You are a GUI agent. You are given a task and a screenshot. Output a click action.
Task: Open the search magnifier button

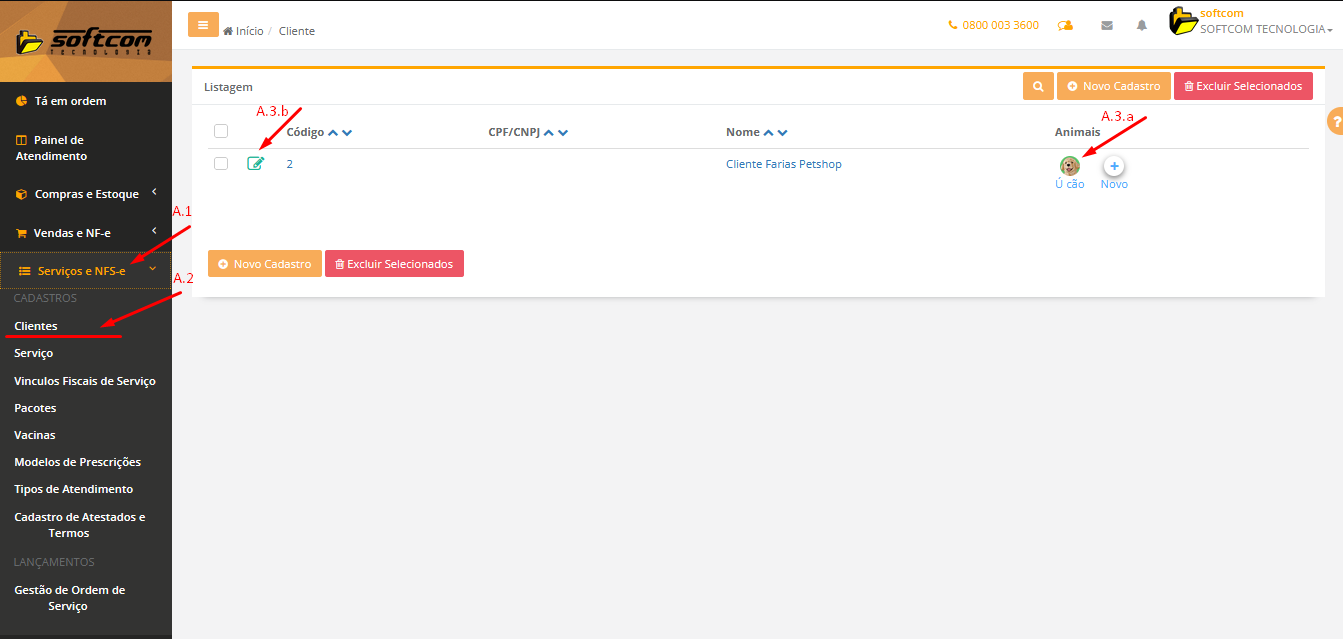(1038, 86)
